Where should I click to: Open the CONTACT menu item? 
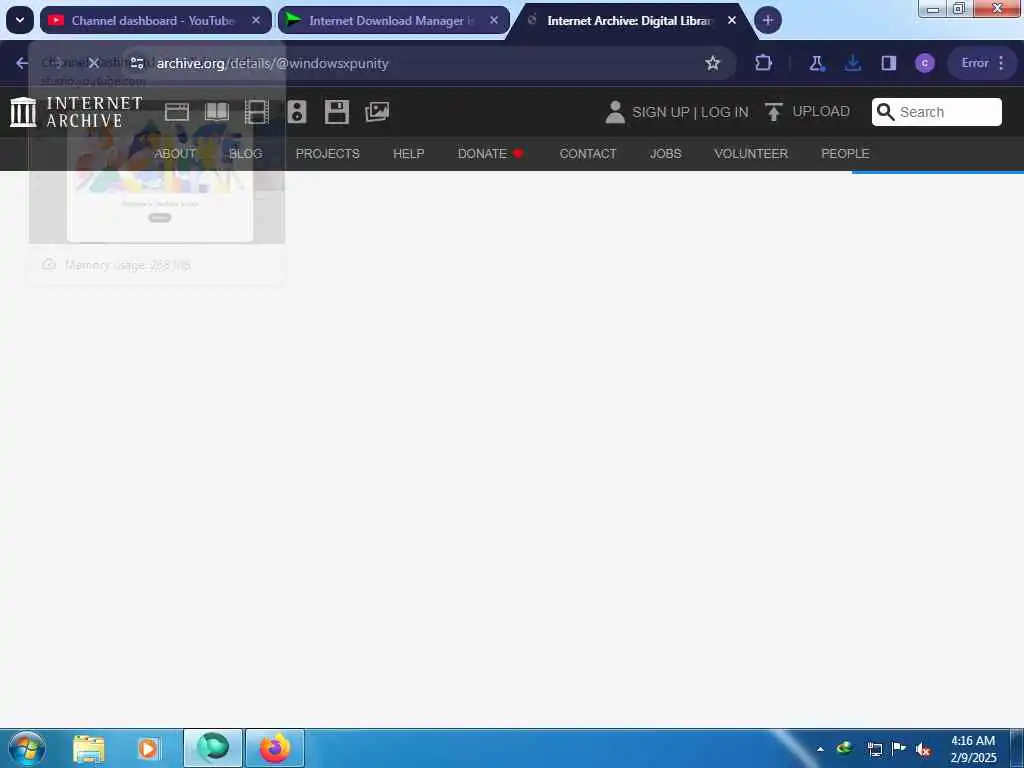588,153
